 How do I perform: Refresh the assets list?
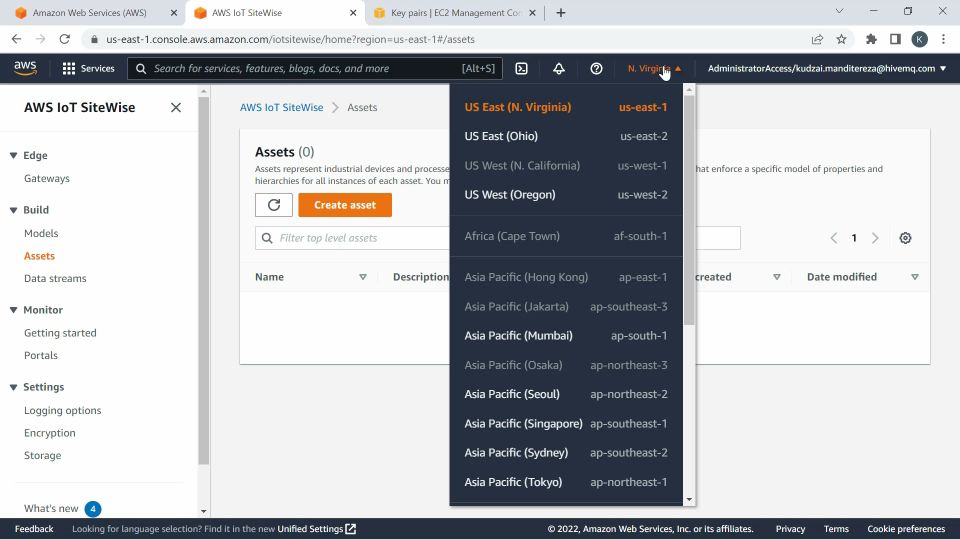(x=274, y=205)
